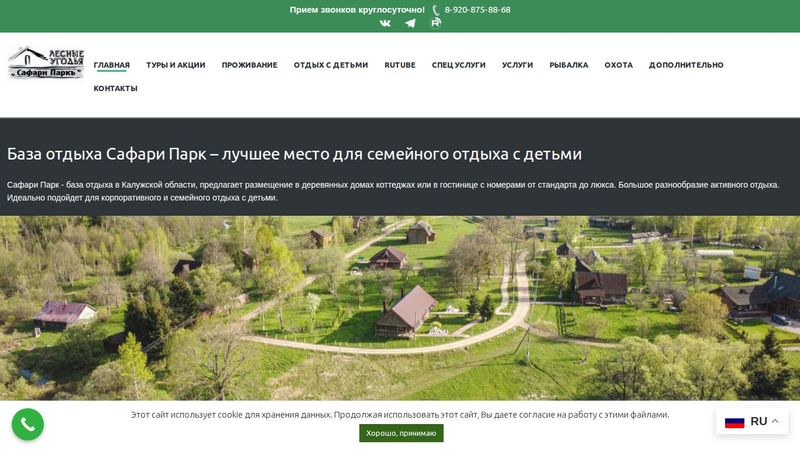Open ОТДЫХ С ДЕТЬМИ page
Image resolution: width=800 pixels, height=449 pixels.
[331, 65]
